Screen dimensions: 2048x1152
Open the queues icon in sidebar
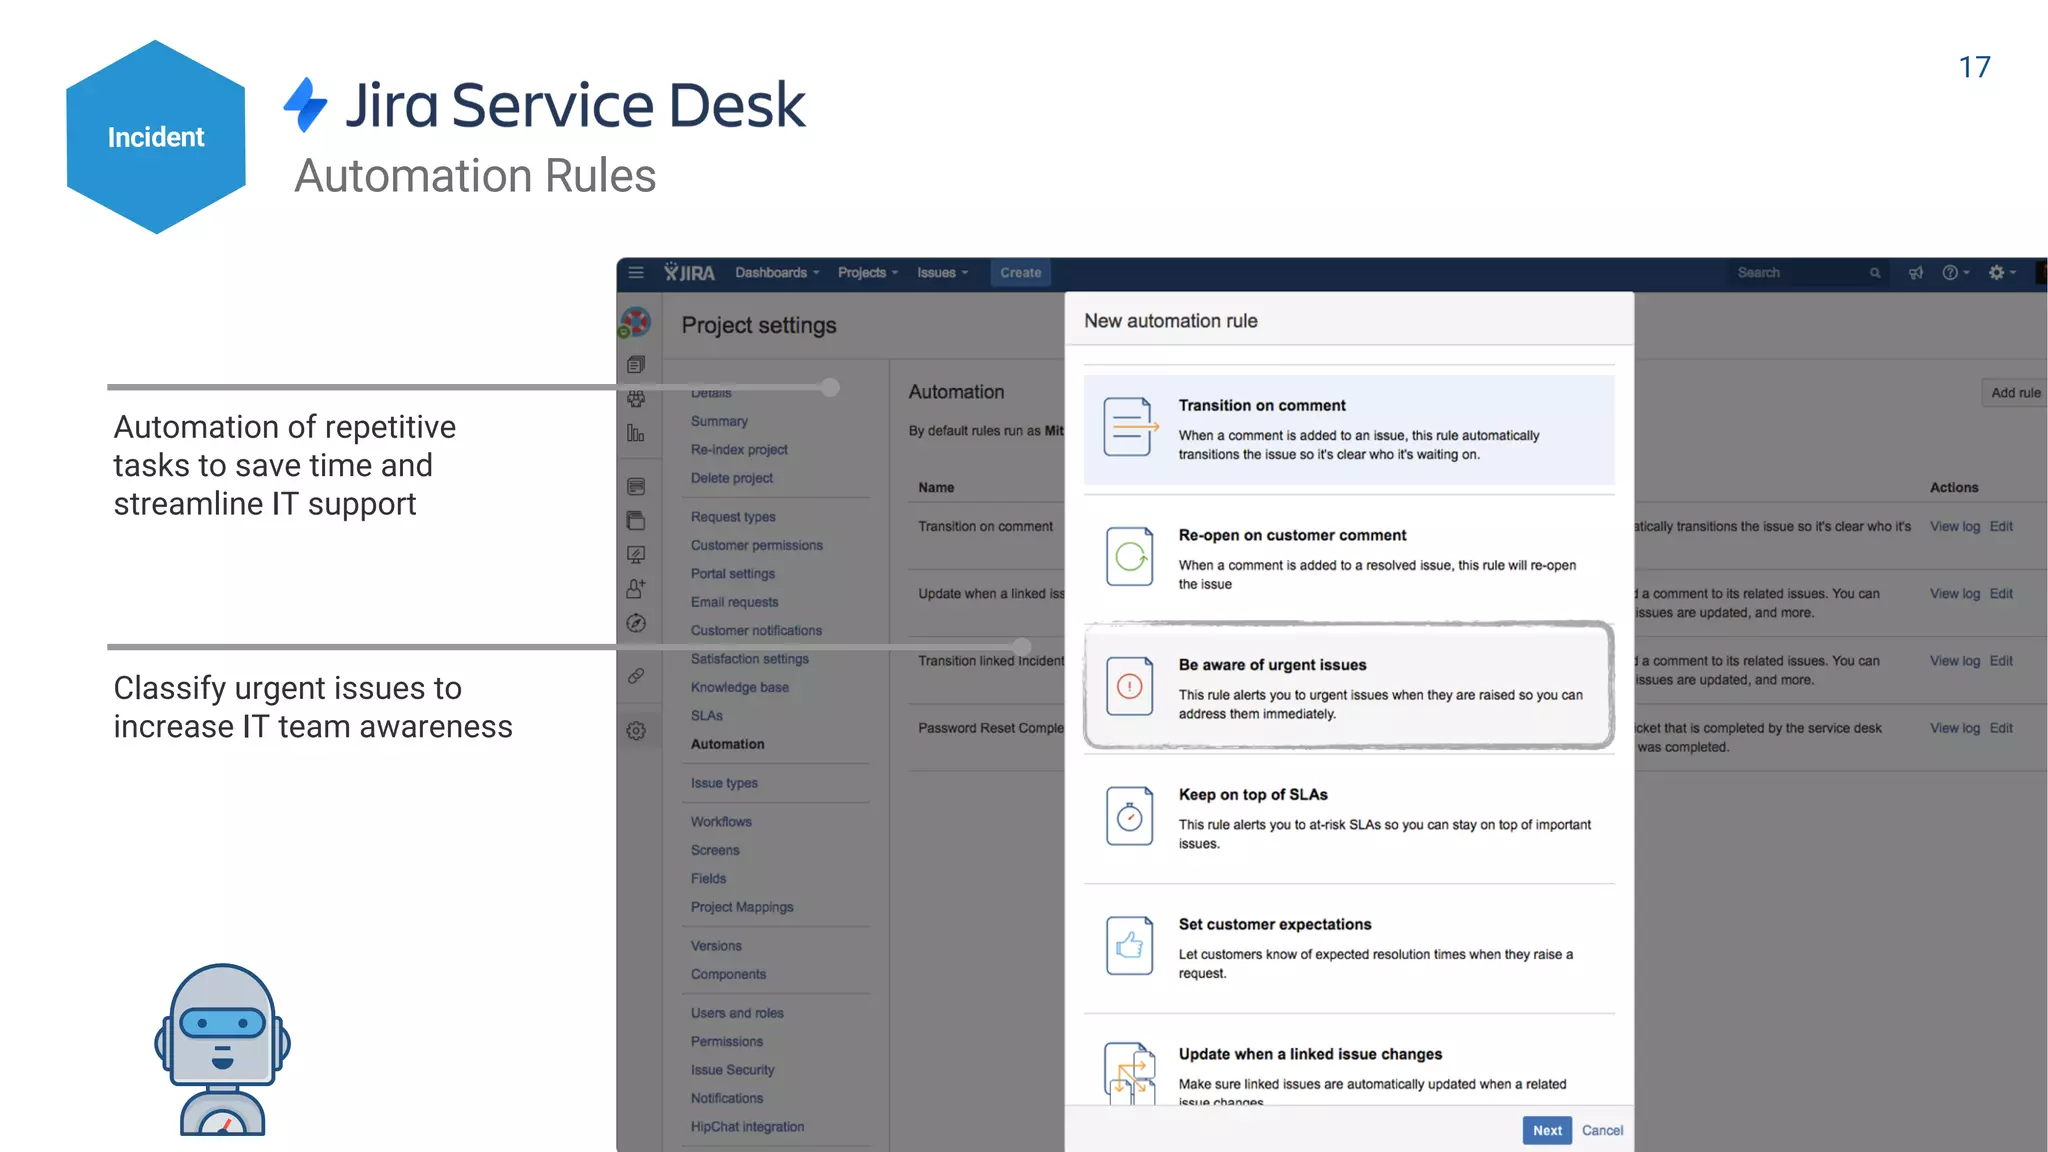(x=636, y=365)
